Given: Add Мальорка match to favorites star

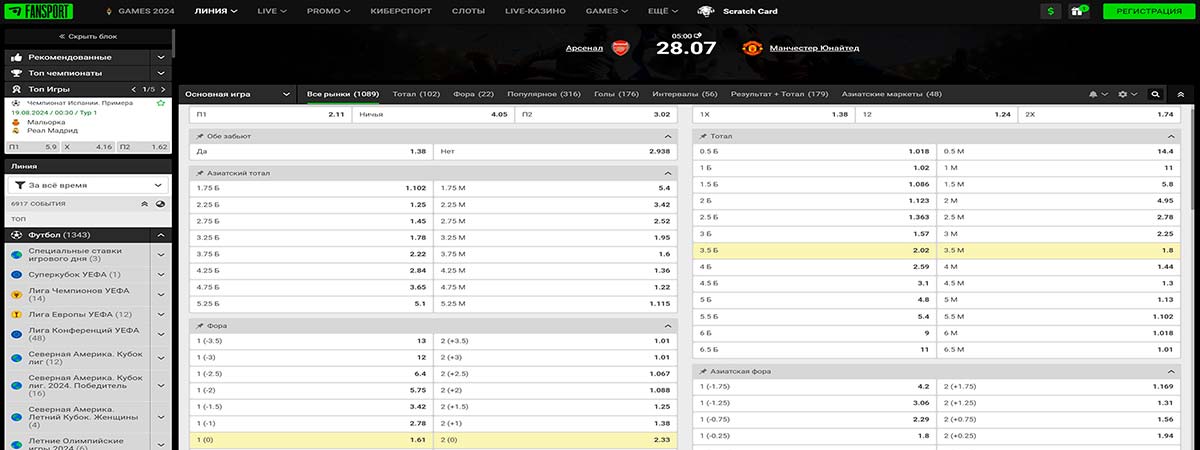Looking at the screenshot, I should tap(161, 103).
